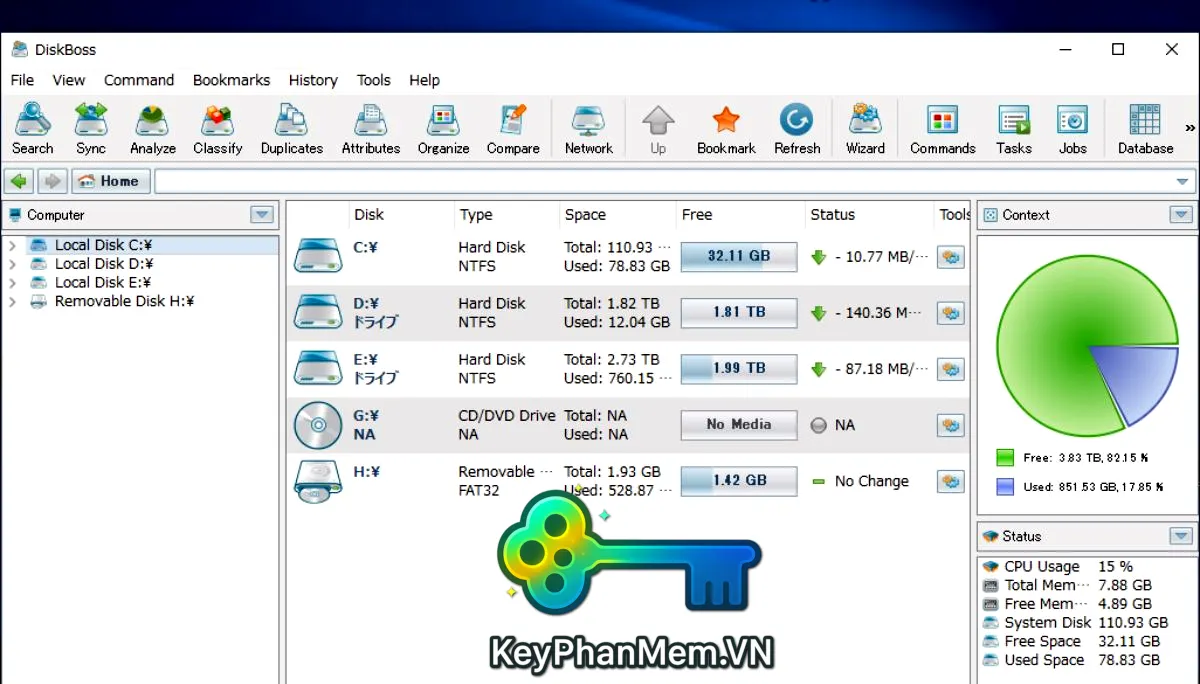Open the Wizard tool
Viewport: 1200px width, 684px height.
(x=865, y=129)
